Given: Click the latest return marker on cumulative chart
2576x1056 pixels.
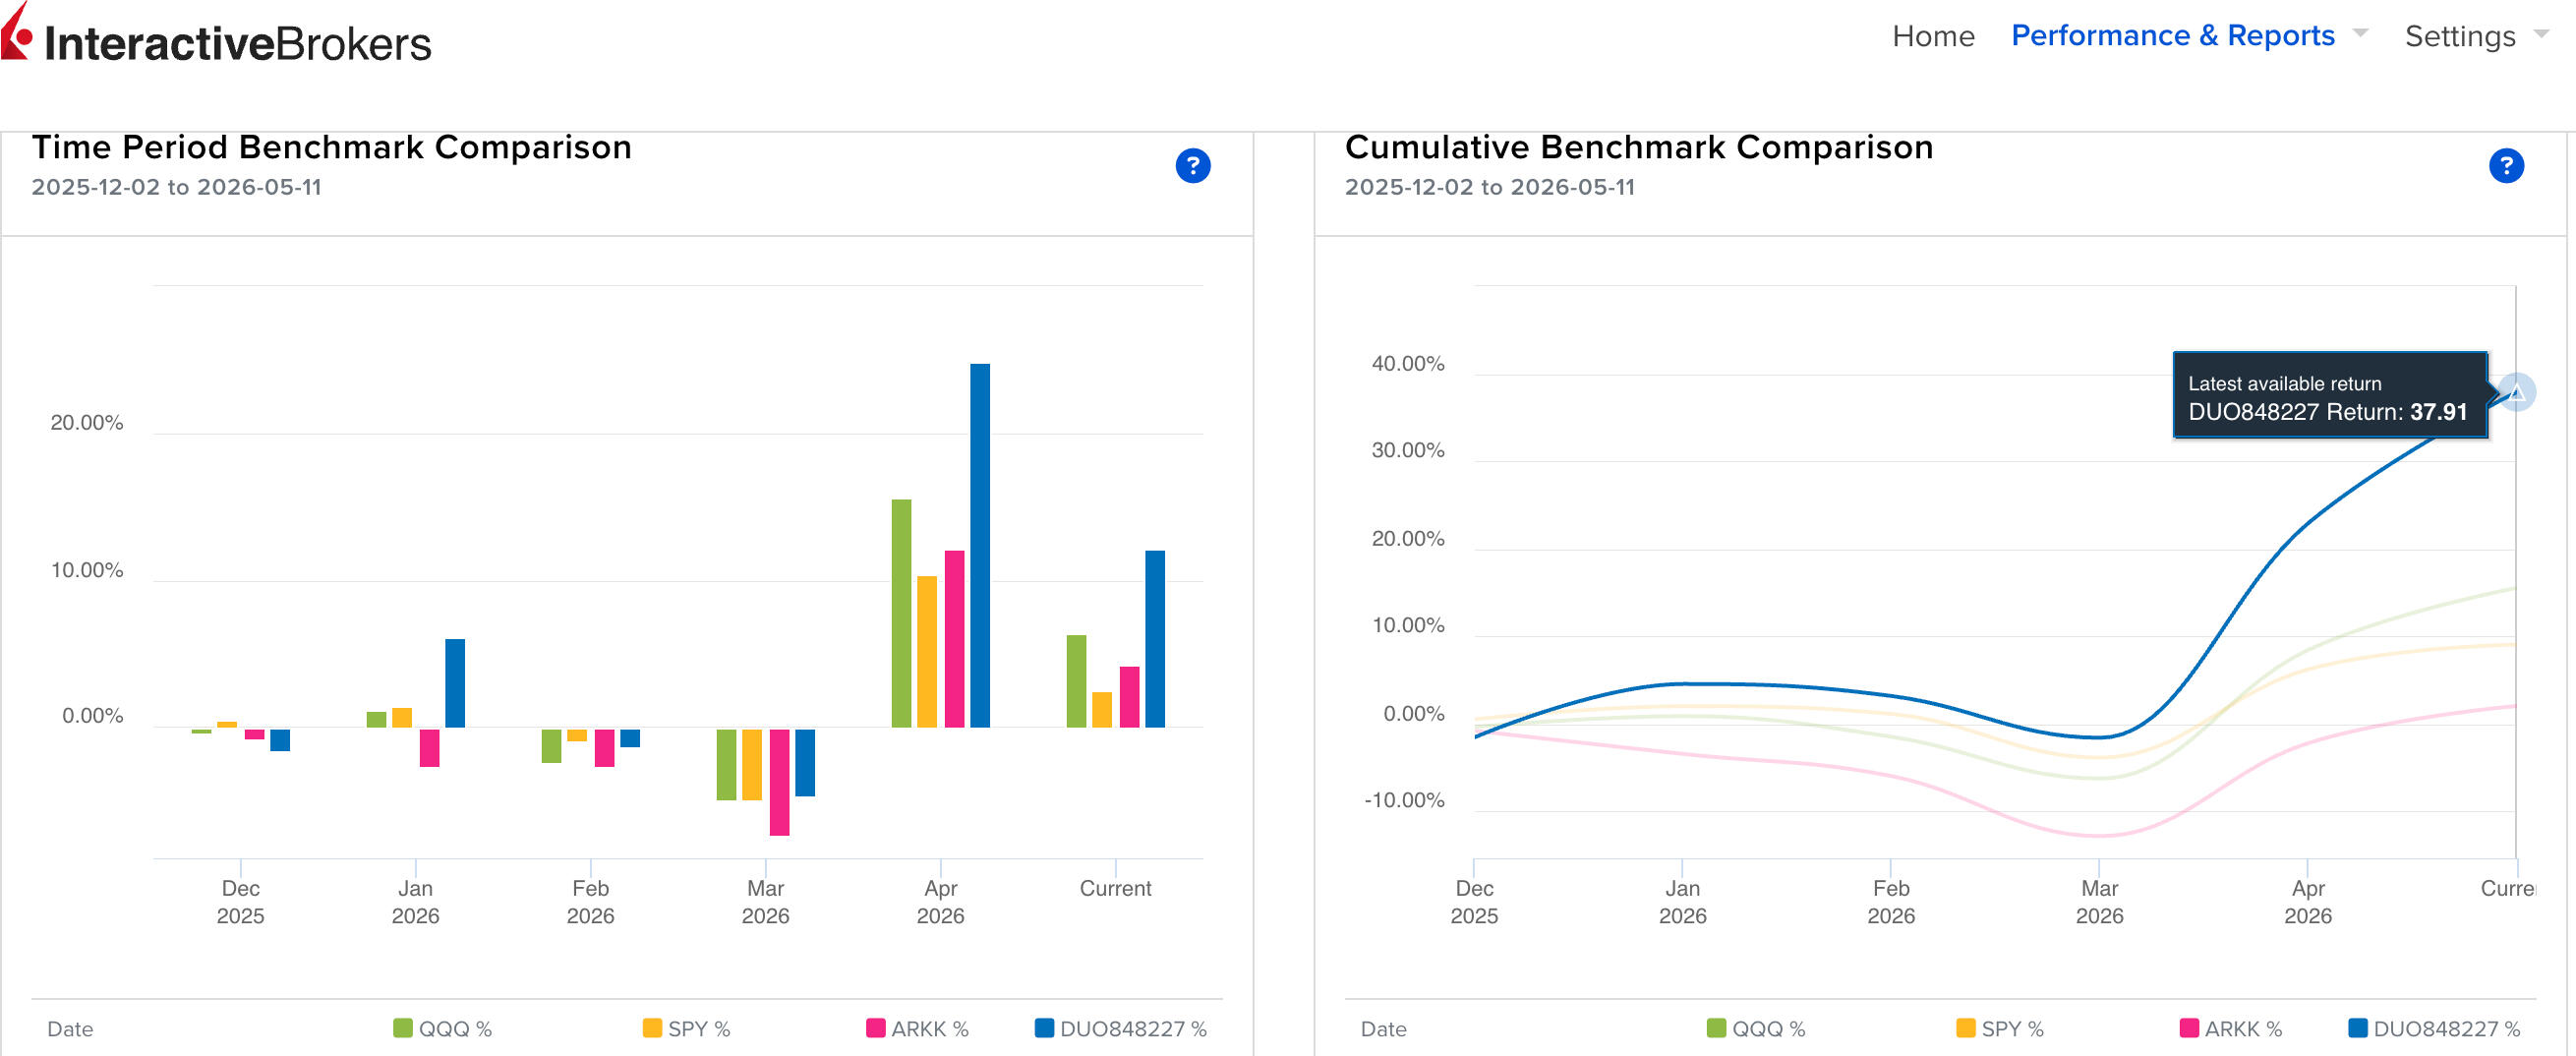Looking at the screenshot, I should pyautogui.click(x=2516, y=392).
